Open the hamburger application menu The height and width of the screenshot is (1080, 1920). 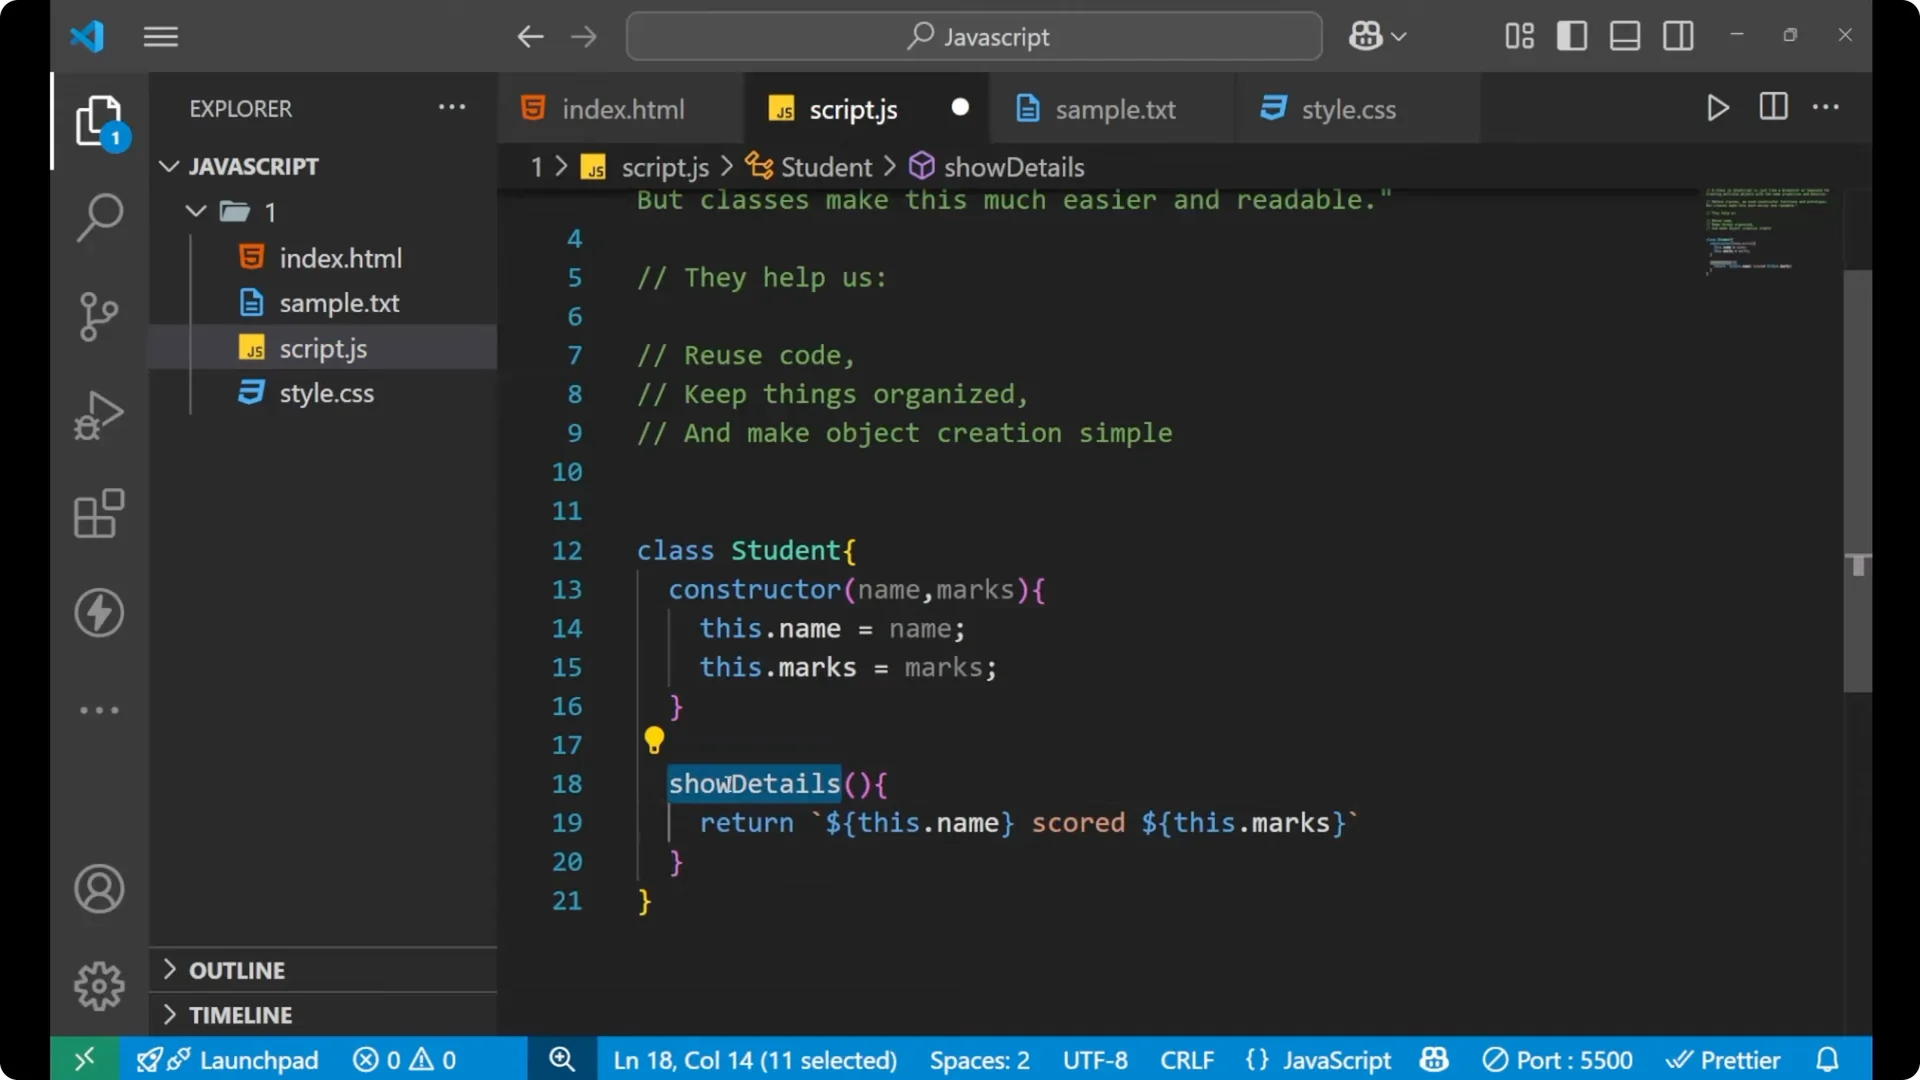[160, 36]
